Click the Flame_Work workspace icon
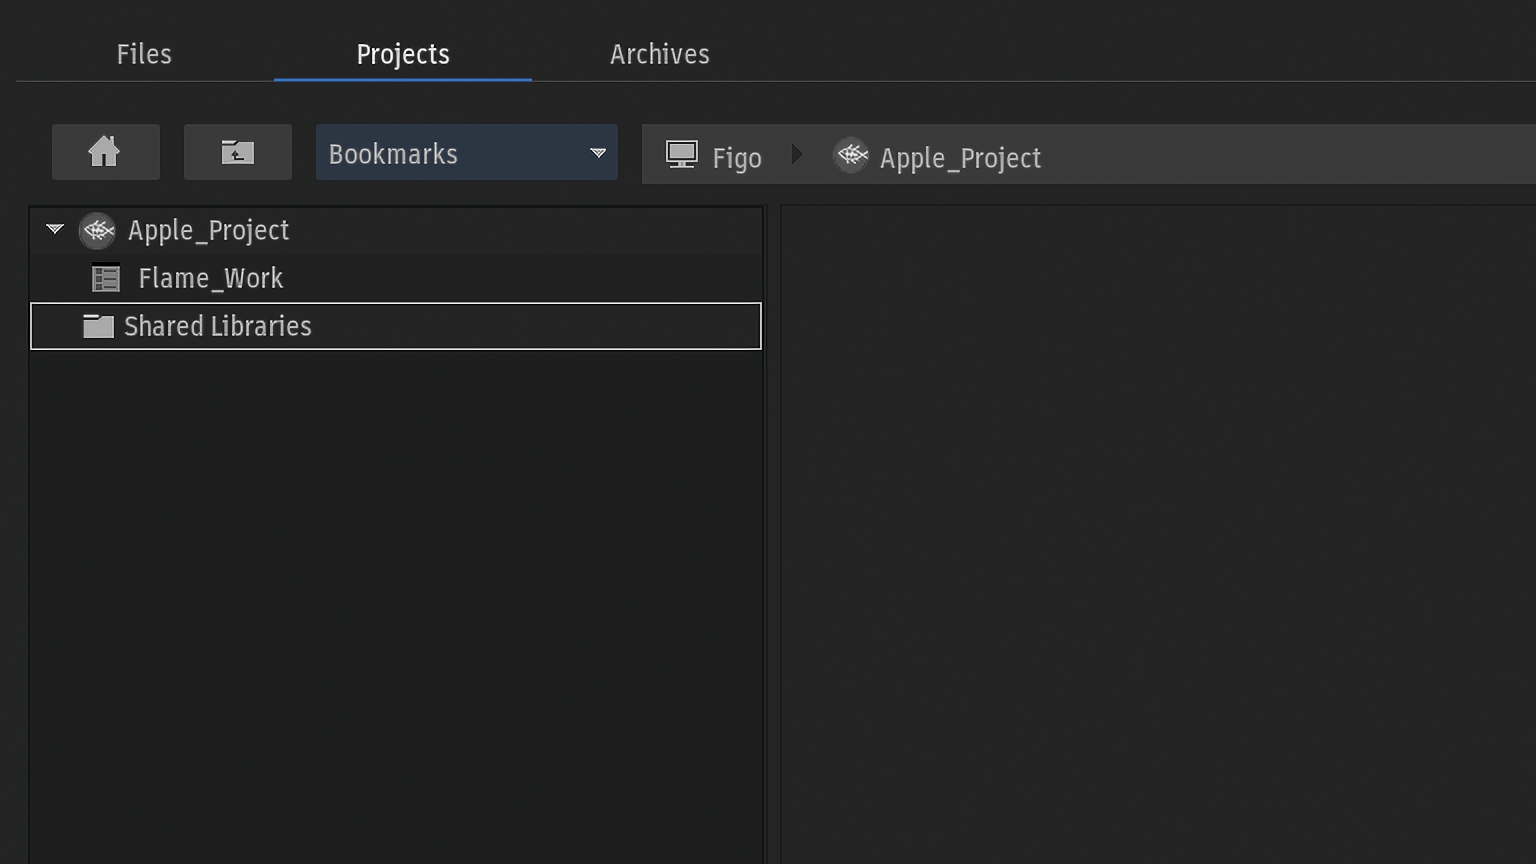The image size is (1536, 864). pos(106,278)
